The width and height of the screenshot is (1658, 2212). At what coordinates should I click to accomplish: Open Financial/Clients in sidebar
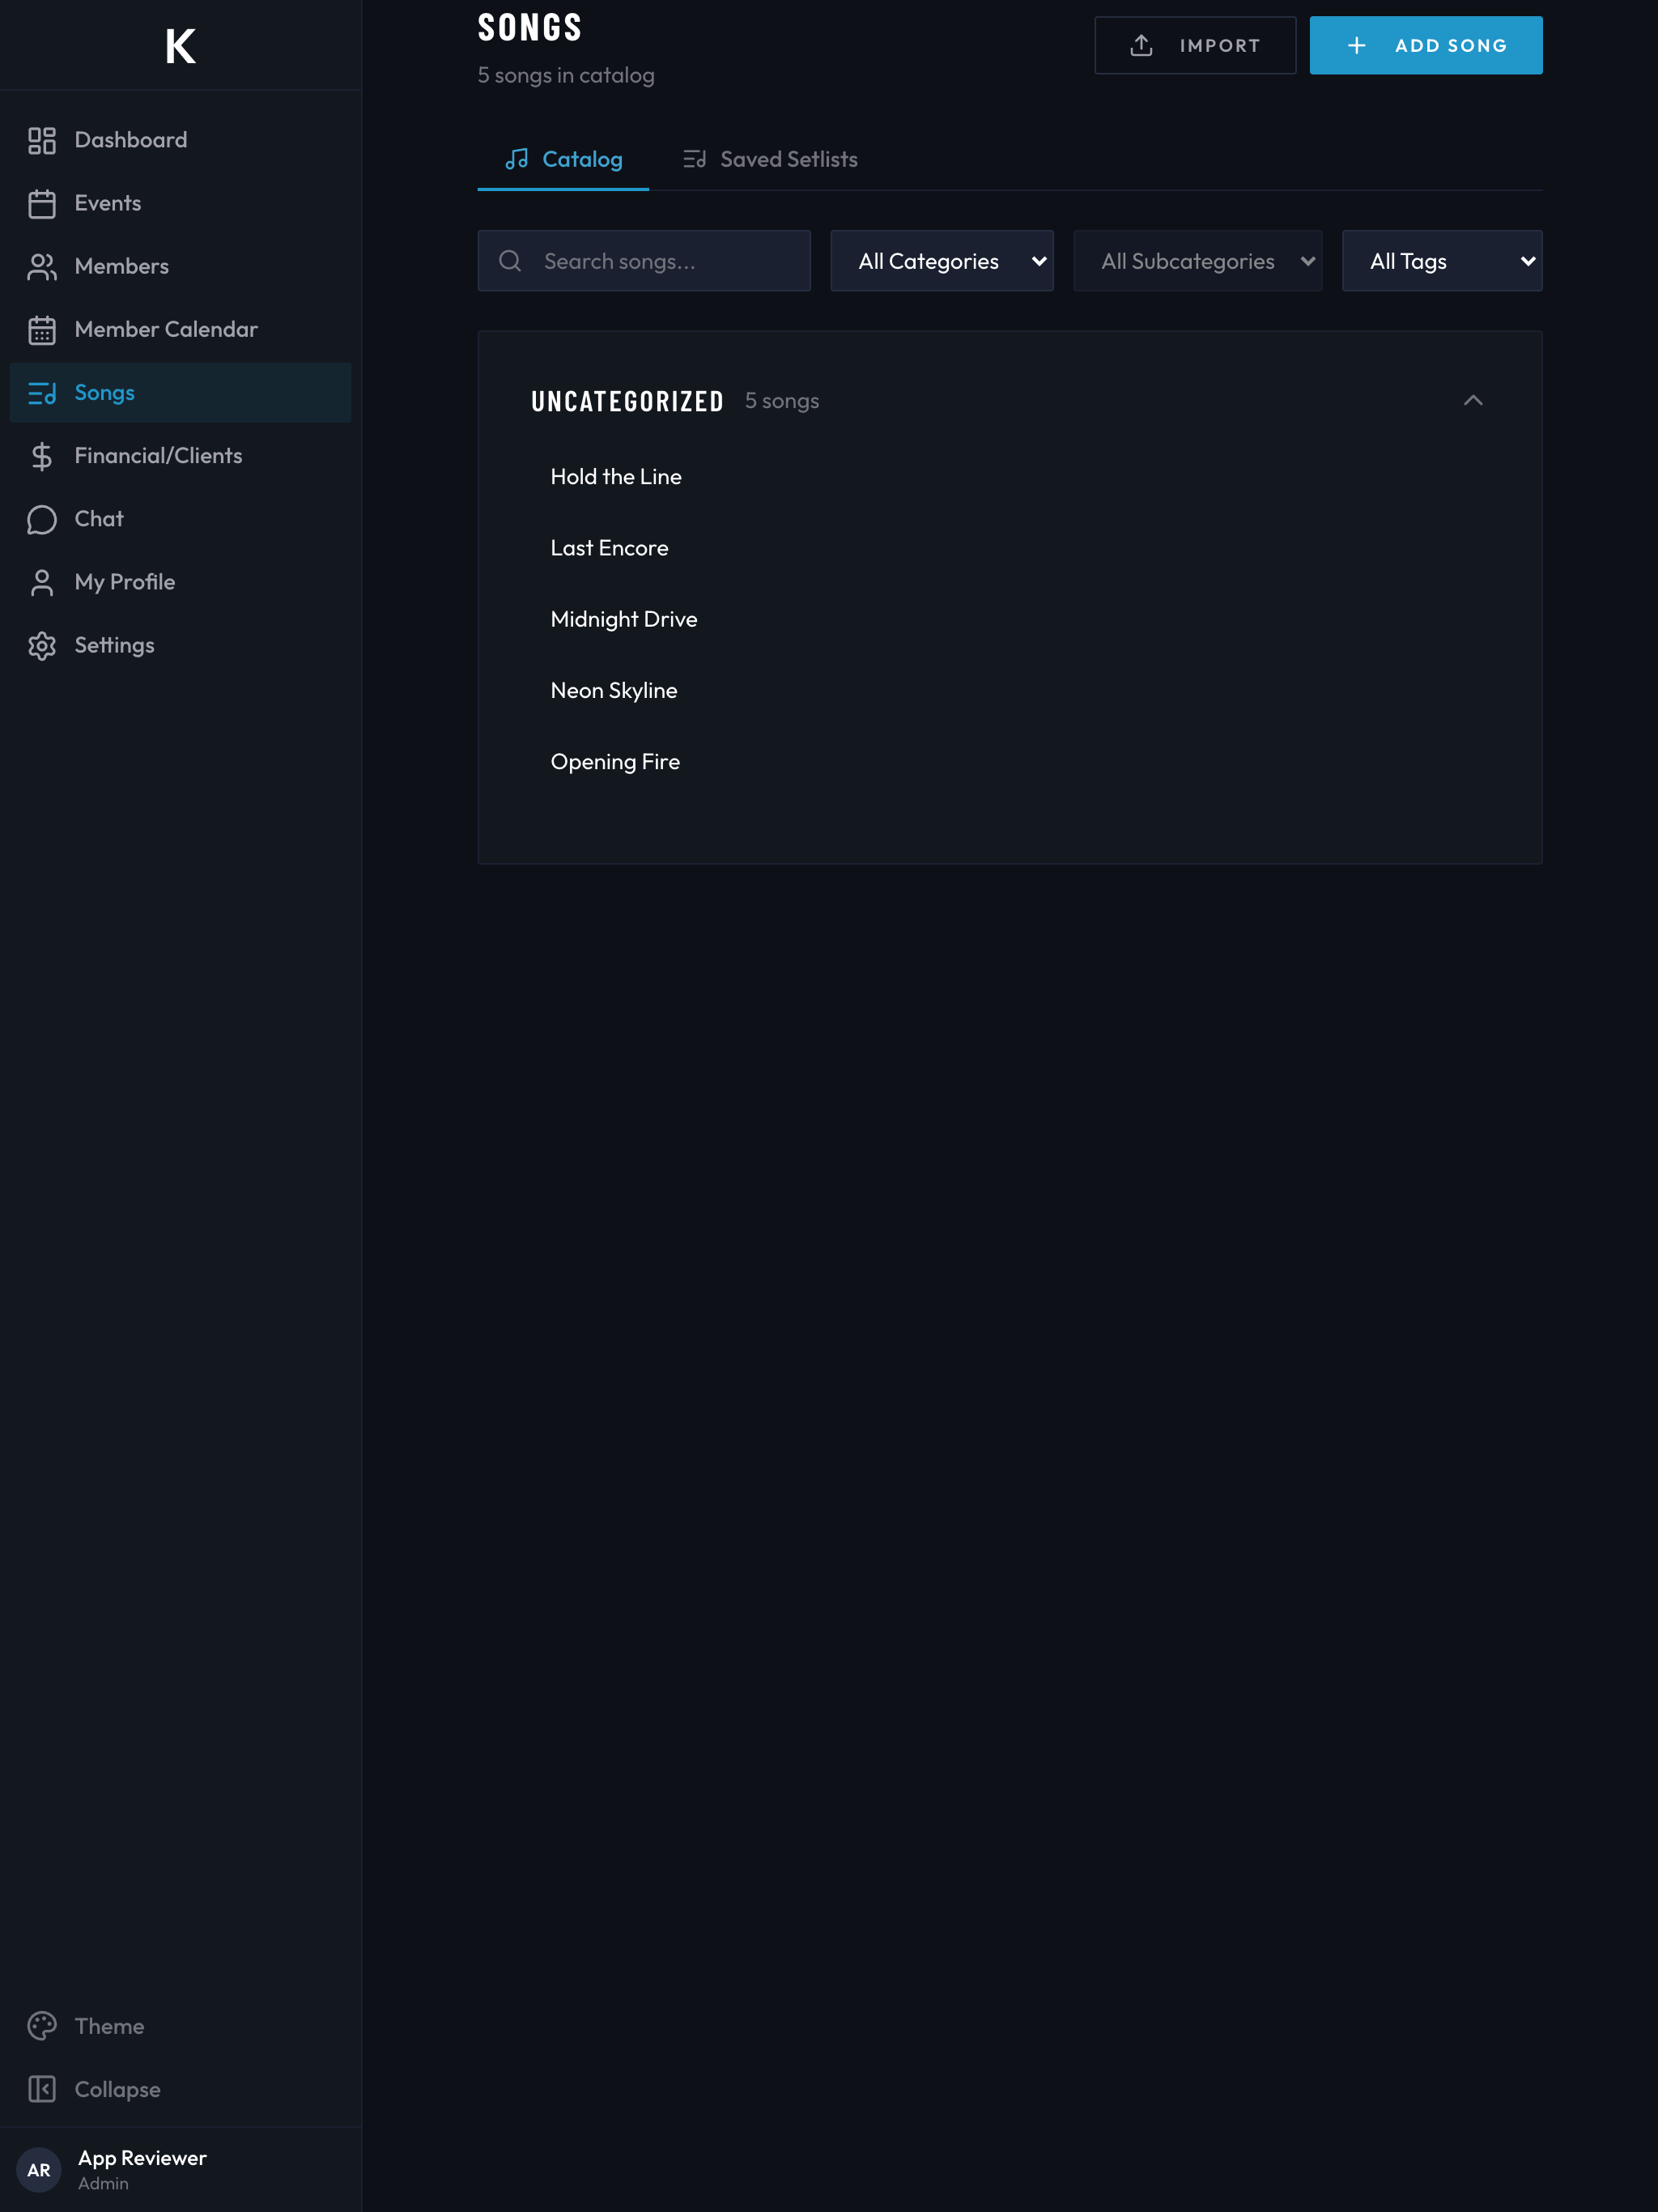tap(180, 456)
